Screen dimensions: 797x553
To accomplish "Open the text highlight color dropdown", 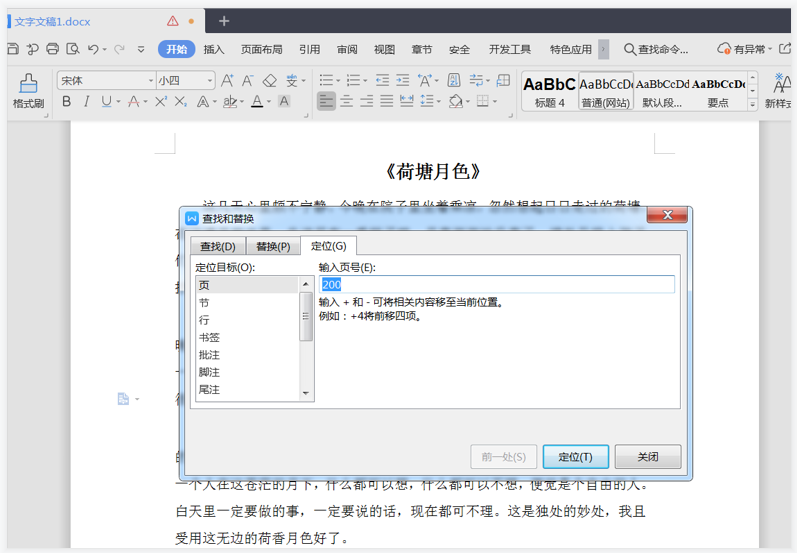I will click(x=241, y=102).
